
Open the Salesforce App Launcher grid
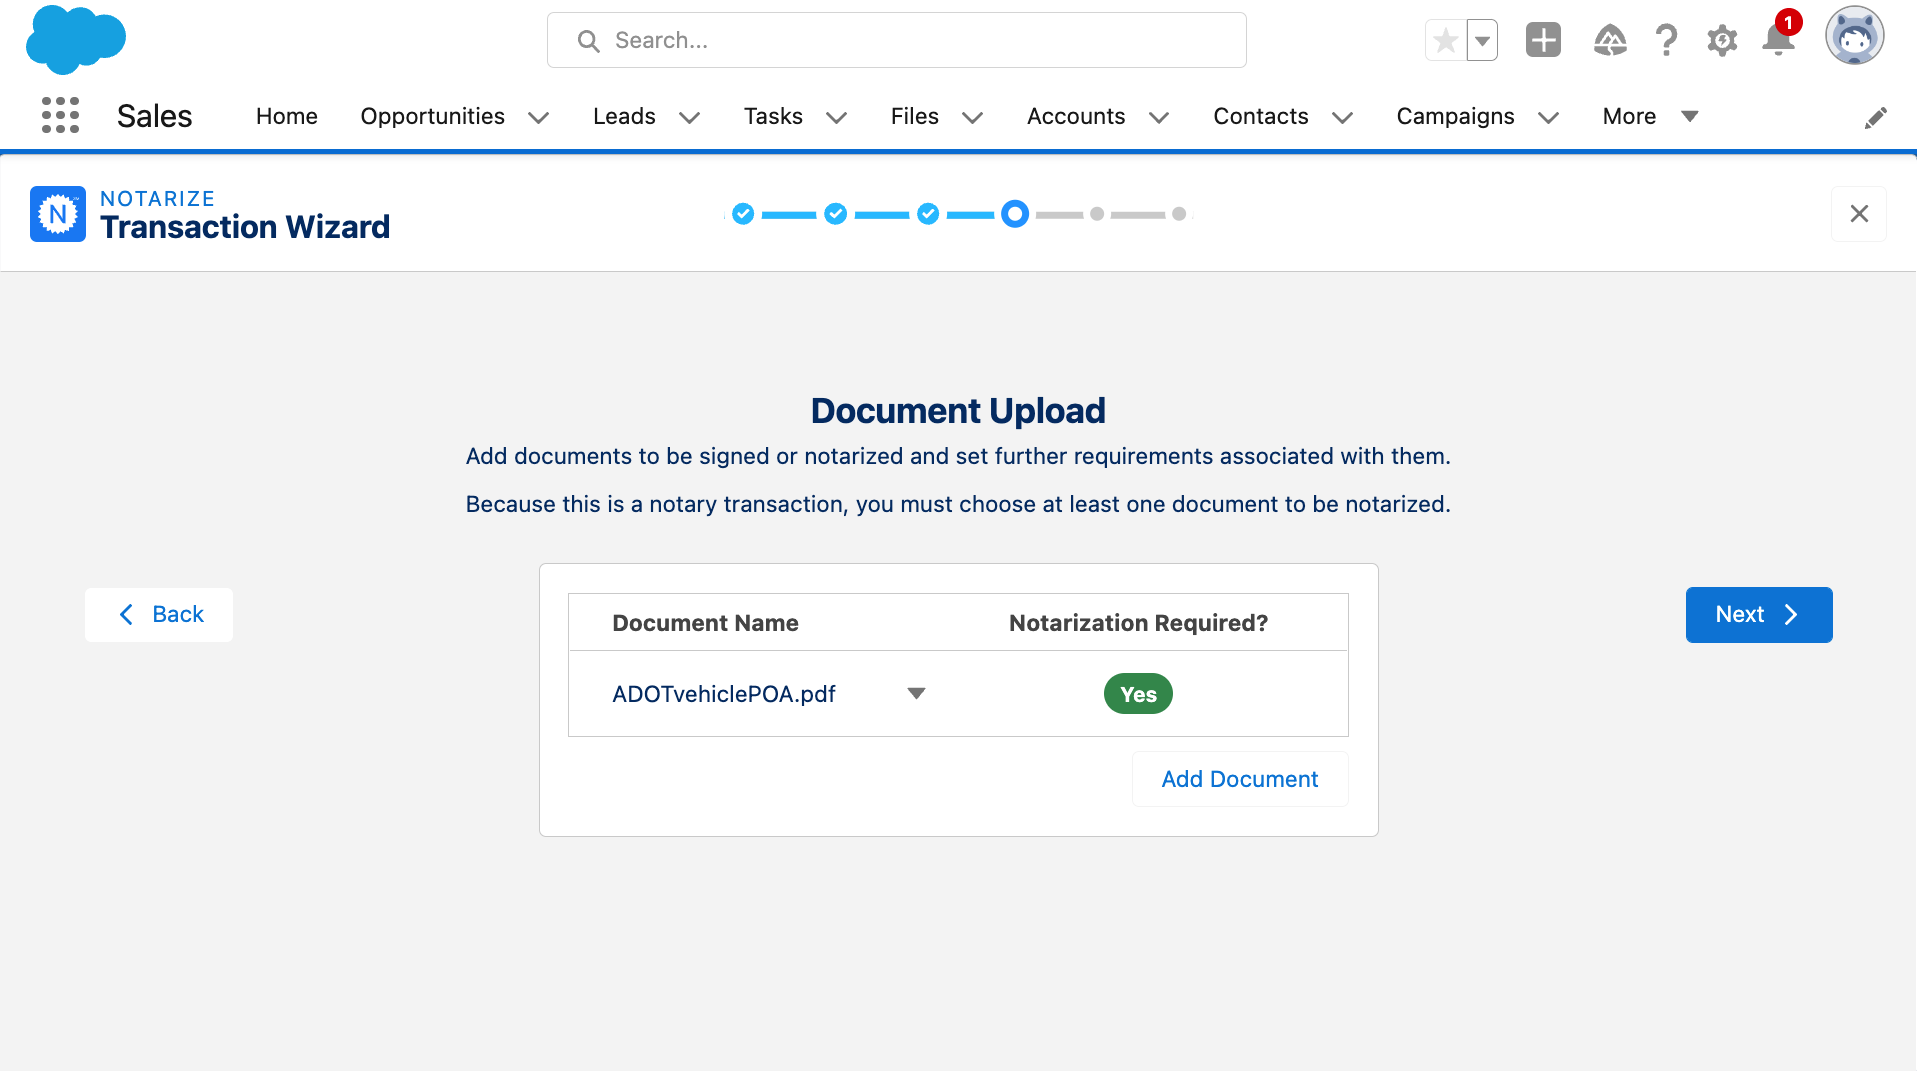(x=60, y=115)
